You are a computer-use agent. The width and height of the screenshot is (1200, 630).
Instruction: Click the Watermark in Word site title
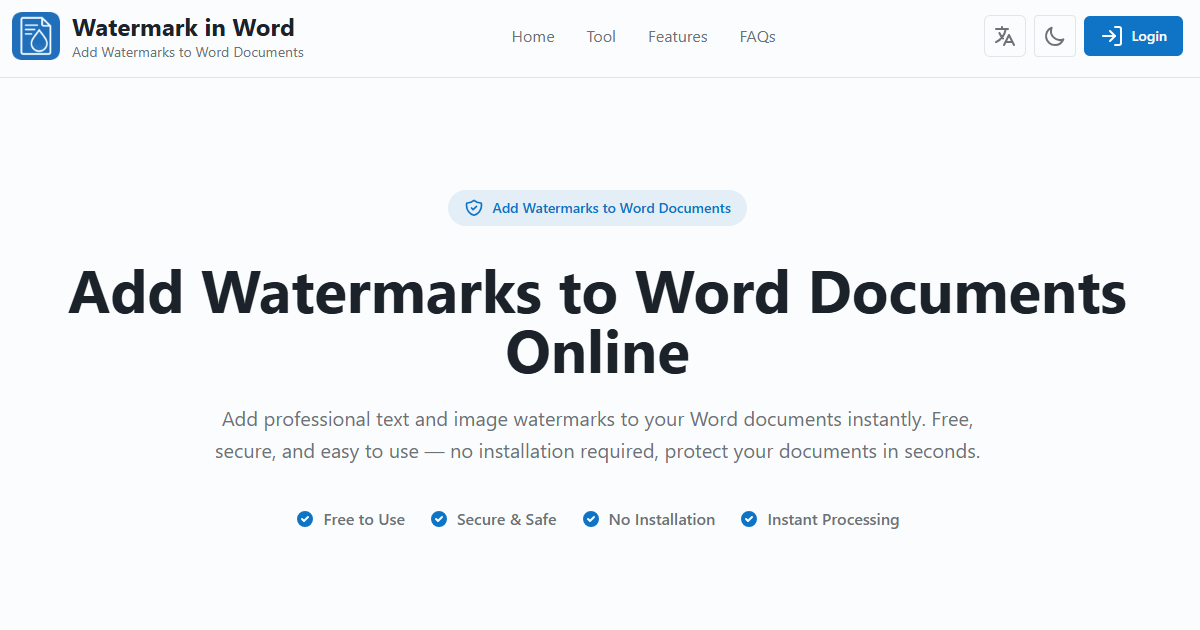tap(183, 27)
